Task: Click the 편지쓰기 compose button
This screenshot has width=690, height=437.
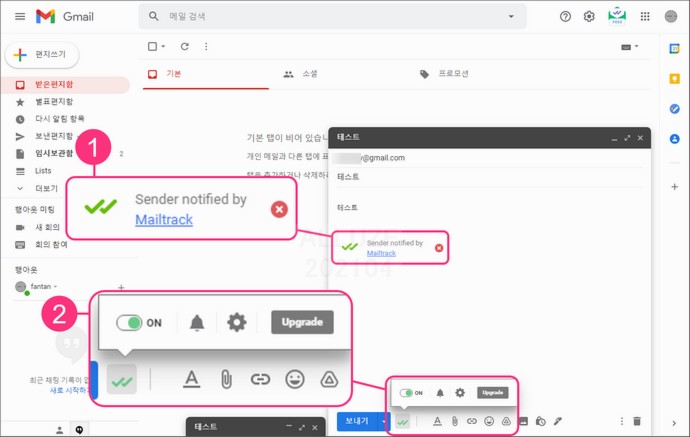Action: pos(42,55)
